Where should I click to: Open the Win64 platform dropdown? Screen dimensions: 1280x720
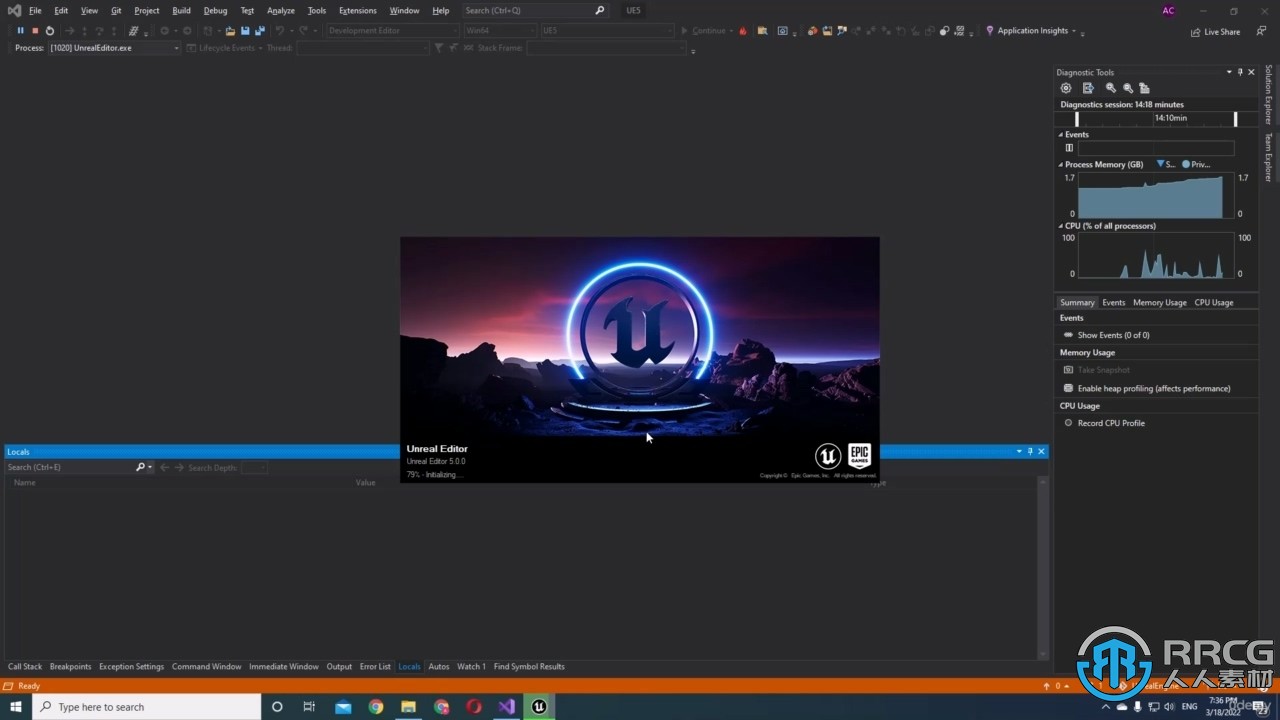point(500,31)
